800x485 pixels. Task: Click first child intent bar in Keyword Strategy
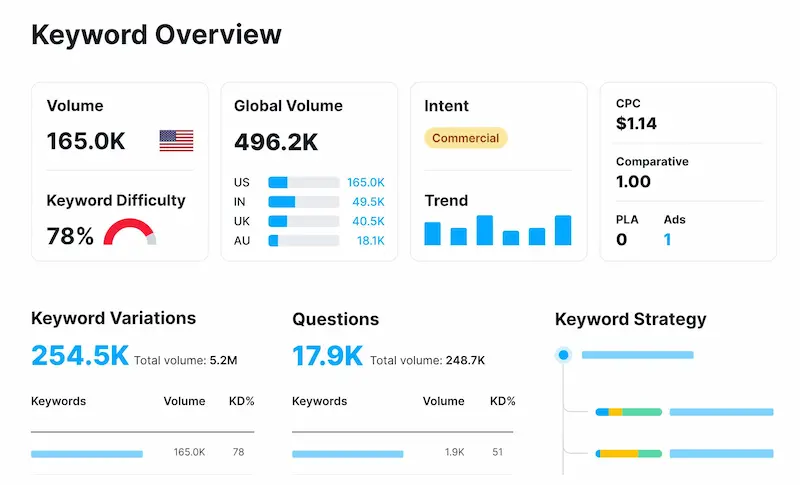[629, 412]
